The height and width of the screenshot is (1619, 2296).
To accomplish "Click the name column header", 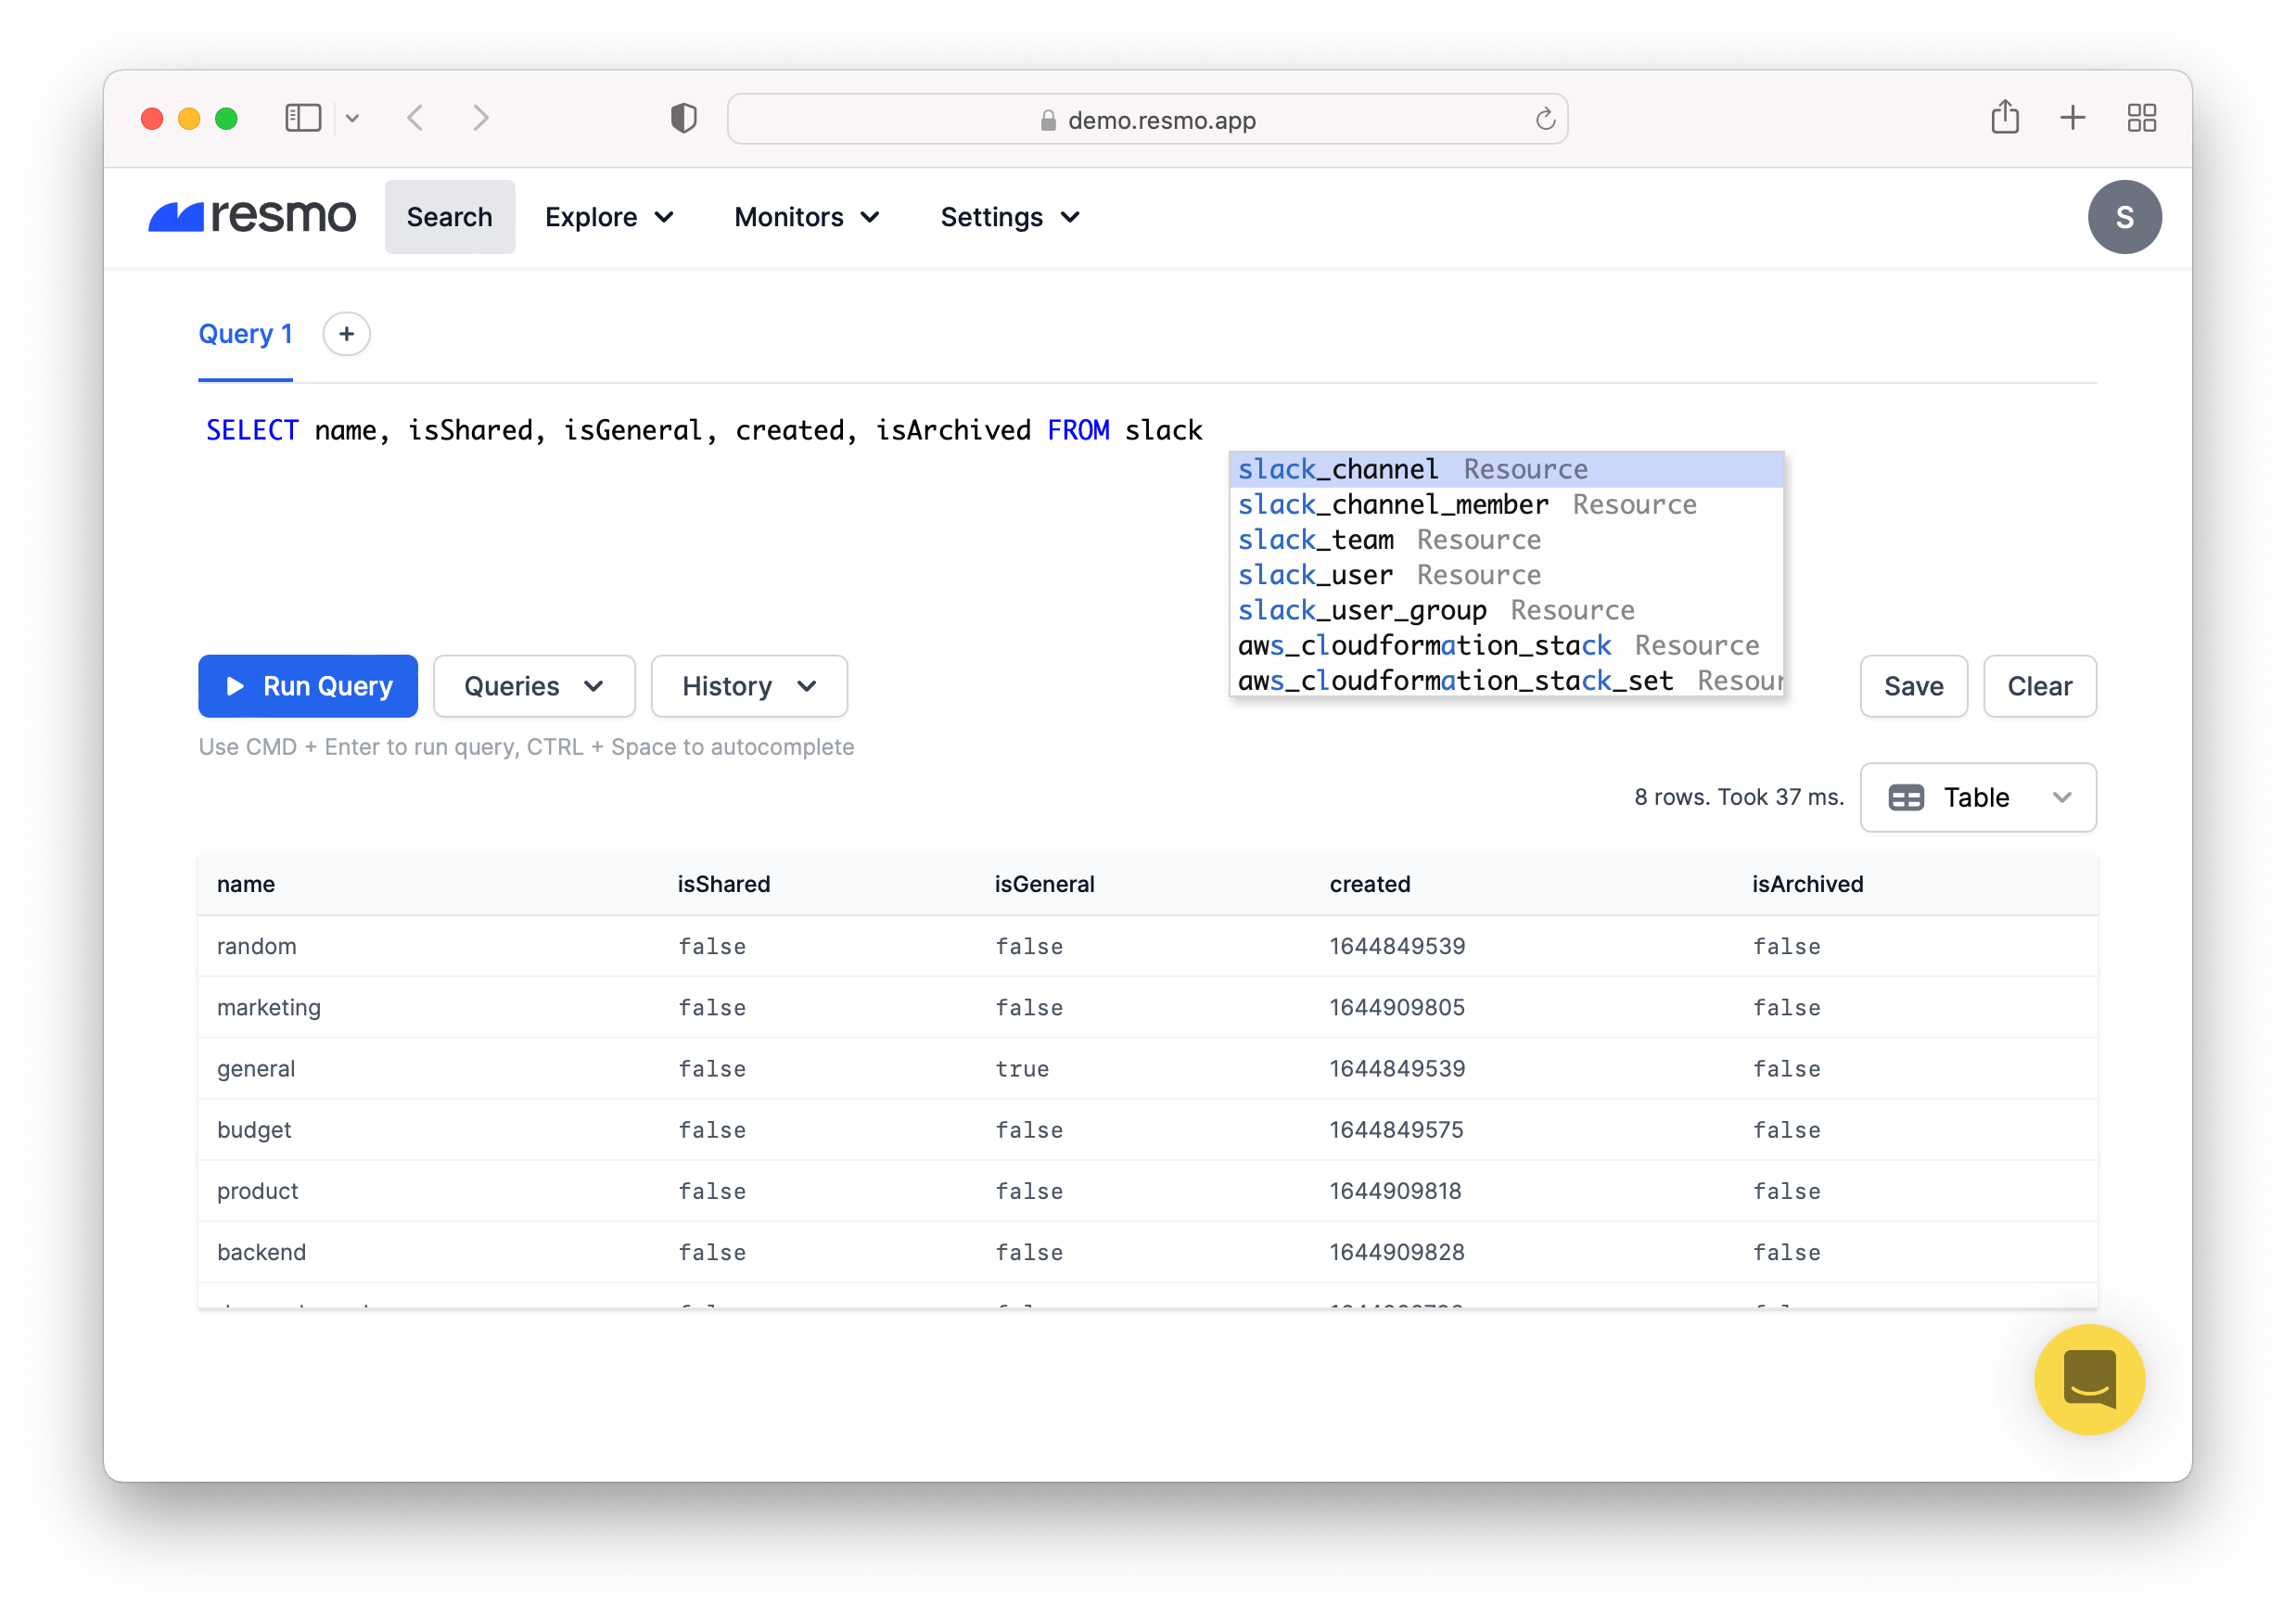I will [246, 884].
